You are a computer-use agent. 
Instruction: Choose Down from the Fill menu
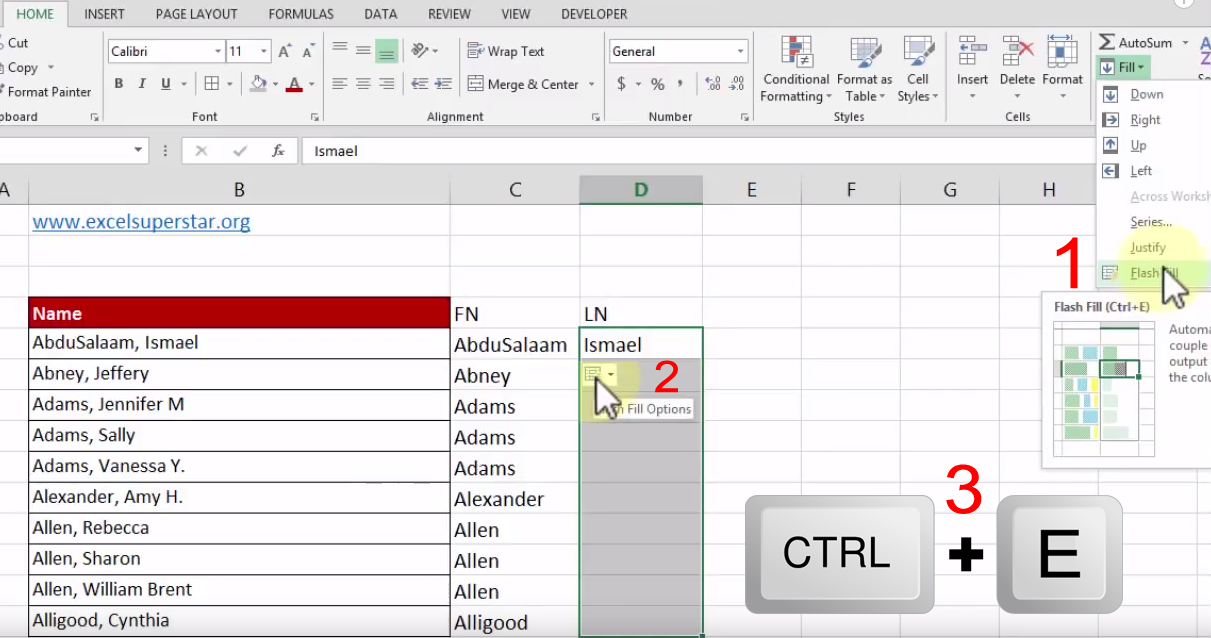(1147, 94)
